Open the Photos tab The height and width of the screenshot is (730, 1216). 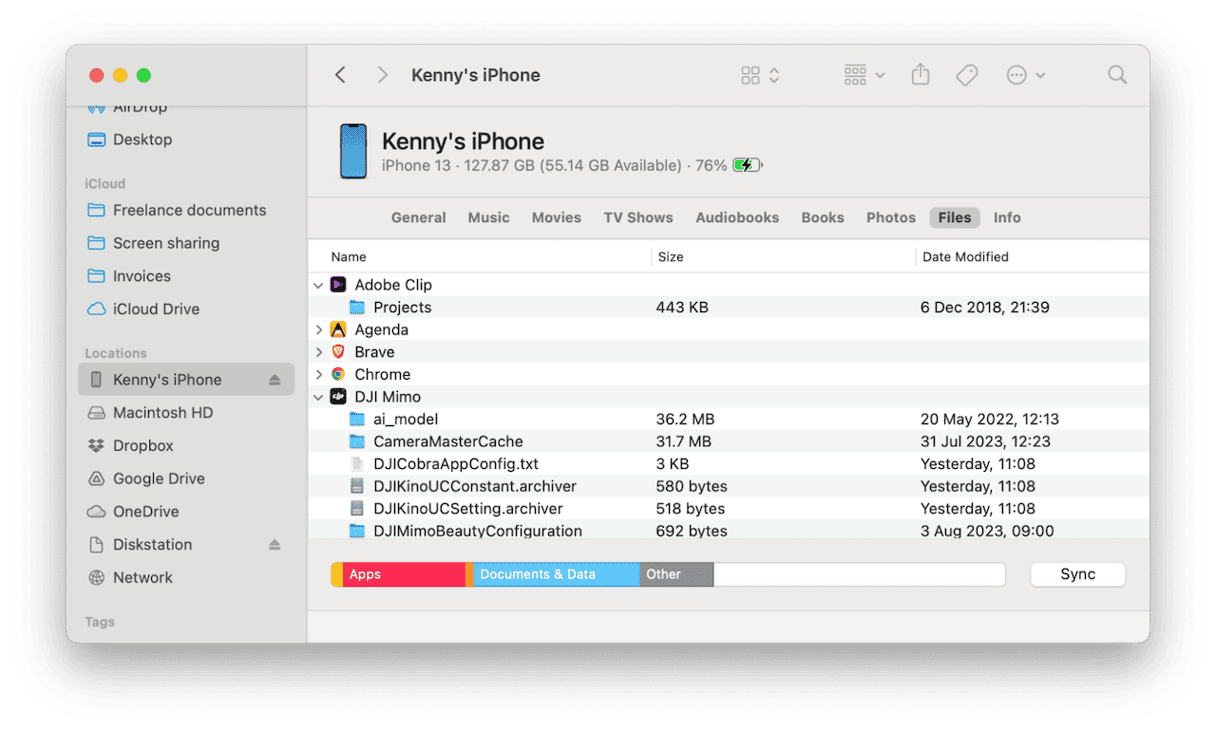point(891,218)
